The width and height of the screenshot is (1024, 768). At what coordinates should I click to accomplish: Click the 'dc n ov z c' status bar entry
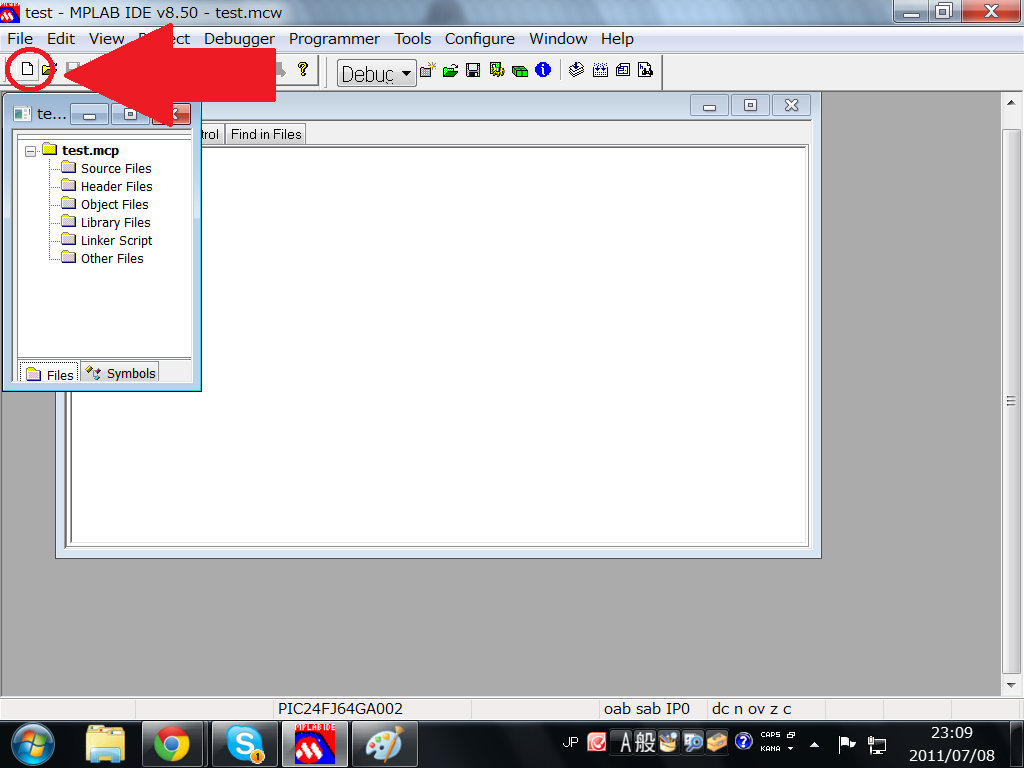(x=751, y=709)
